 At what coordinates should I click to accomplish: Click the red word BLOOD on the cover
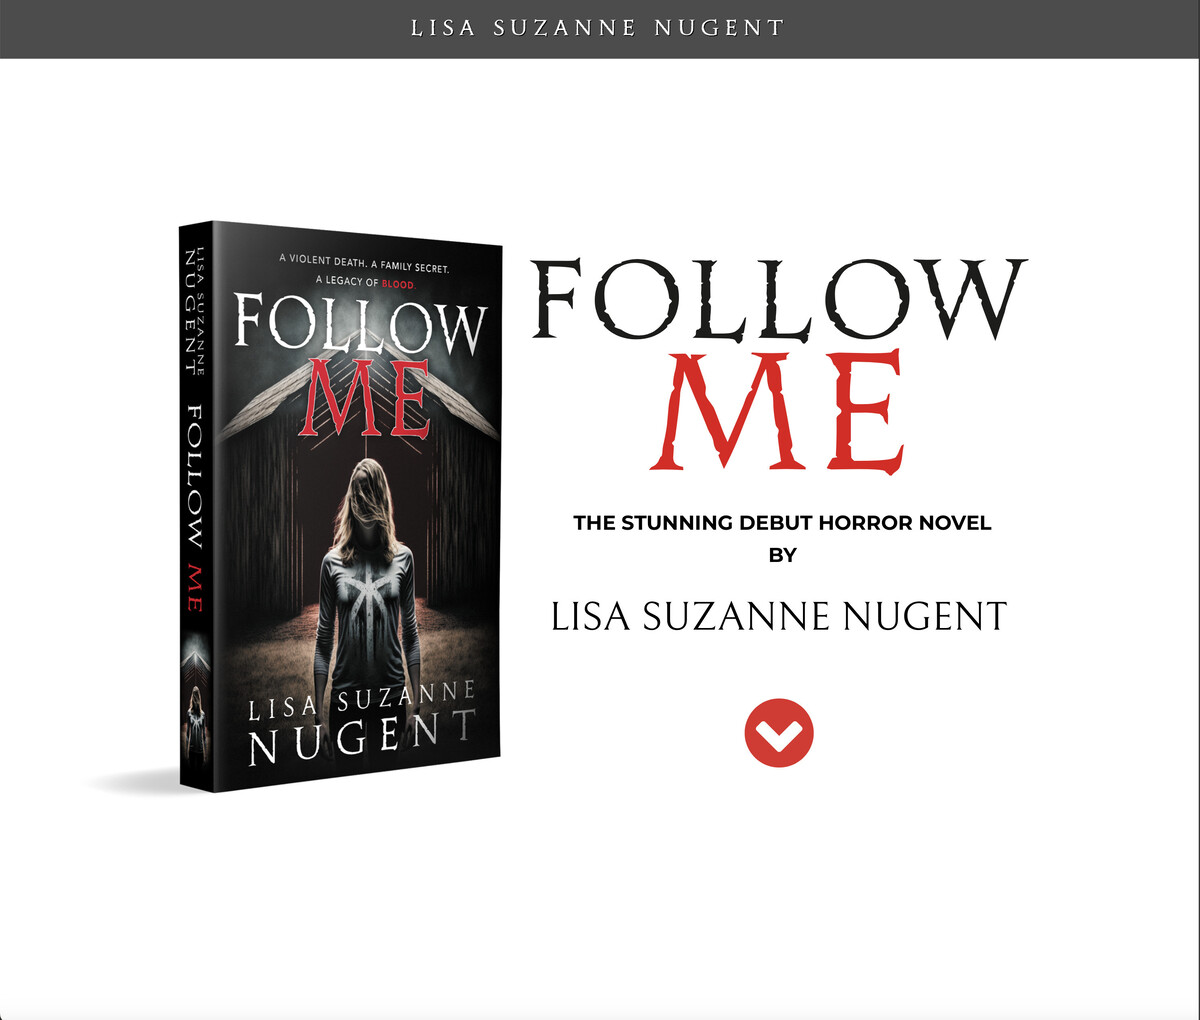[398, 282]
